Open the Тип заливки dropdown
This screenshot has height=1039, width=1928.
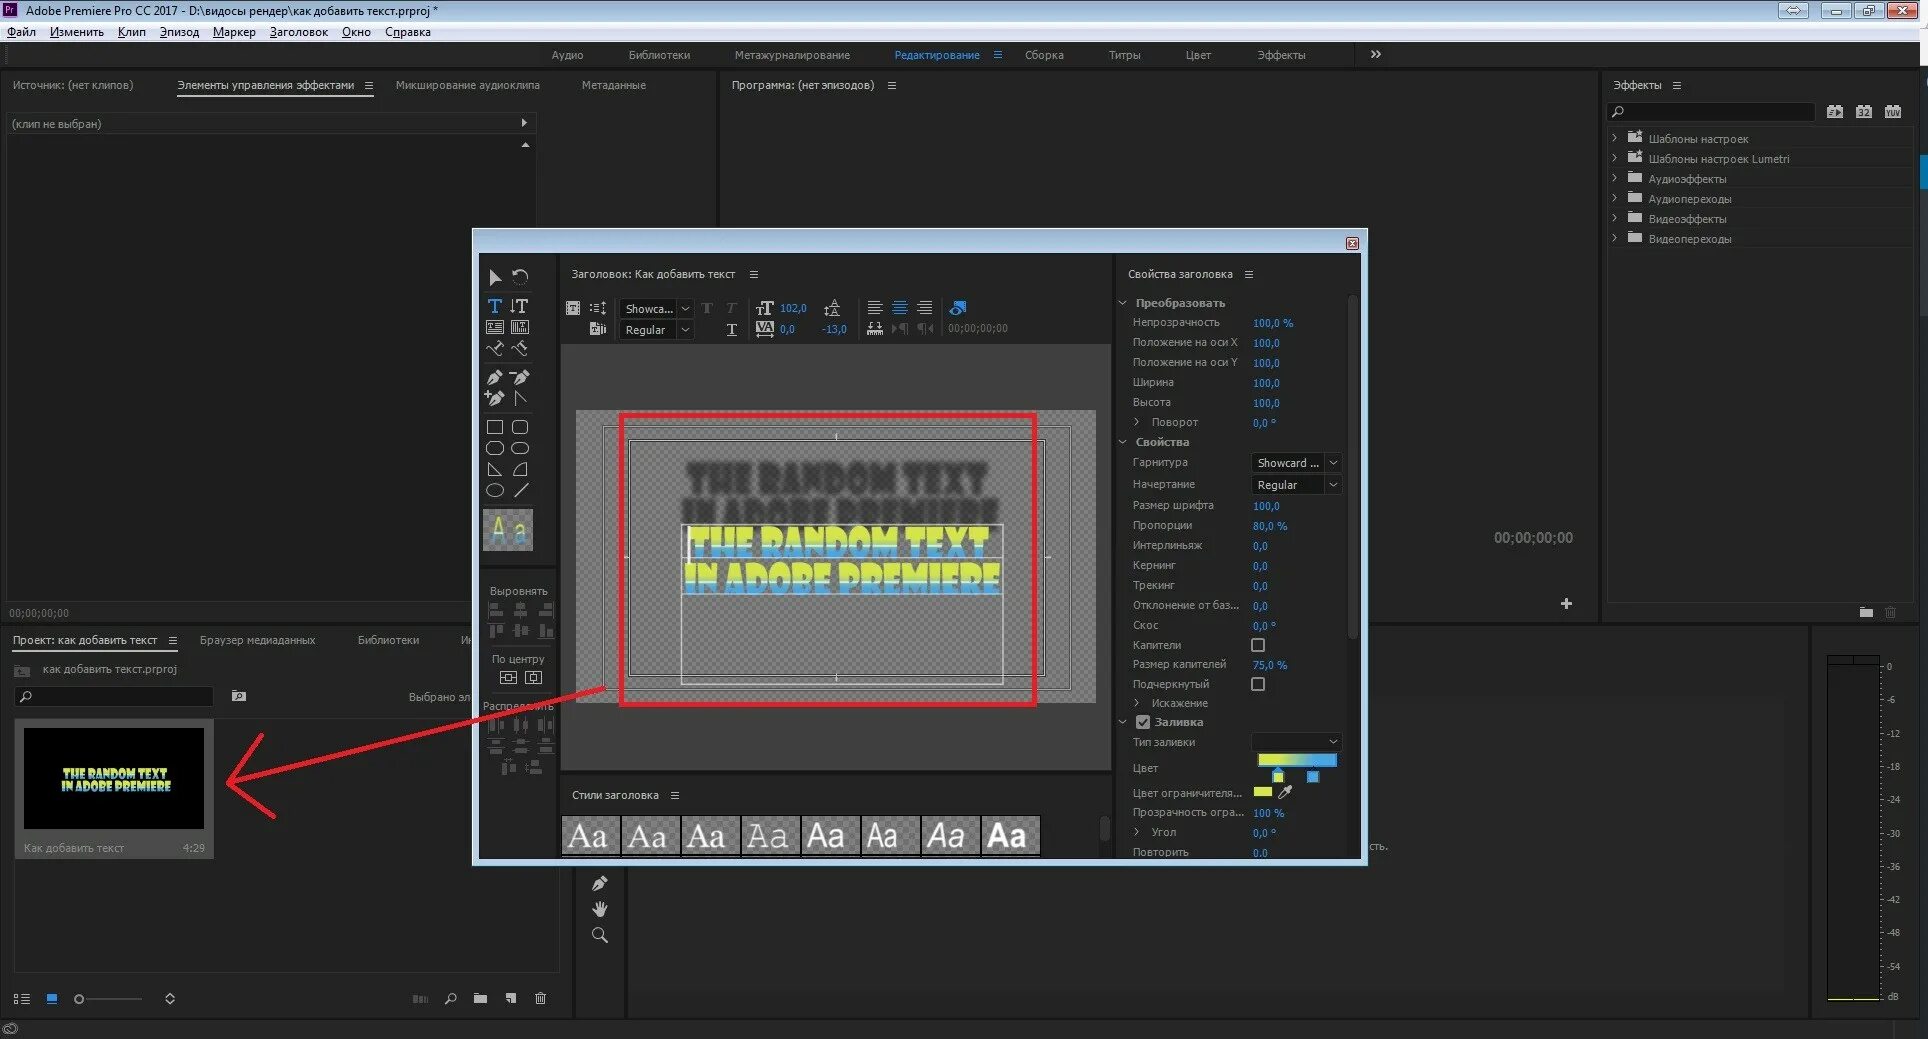[1296, 742]
